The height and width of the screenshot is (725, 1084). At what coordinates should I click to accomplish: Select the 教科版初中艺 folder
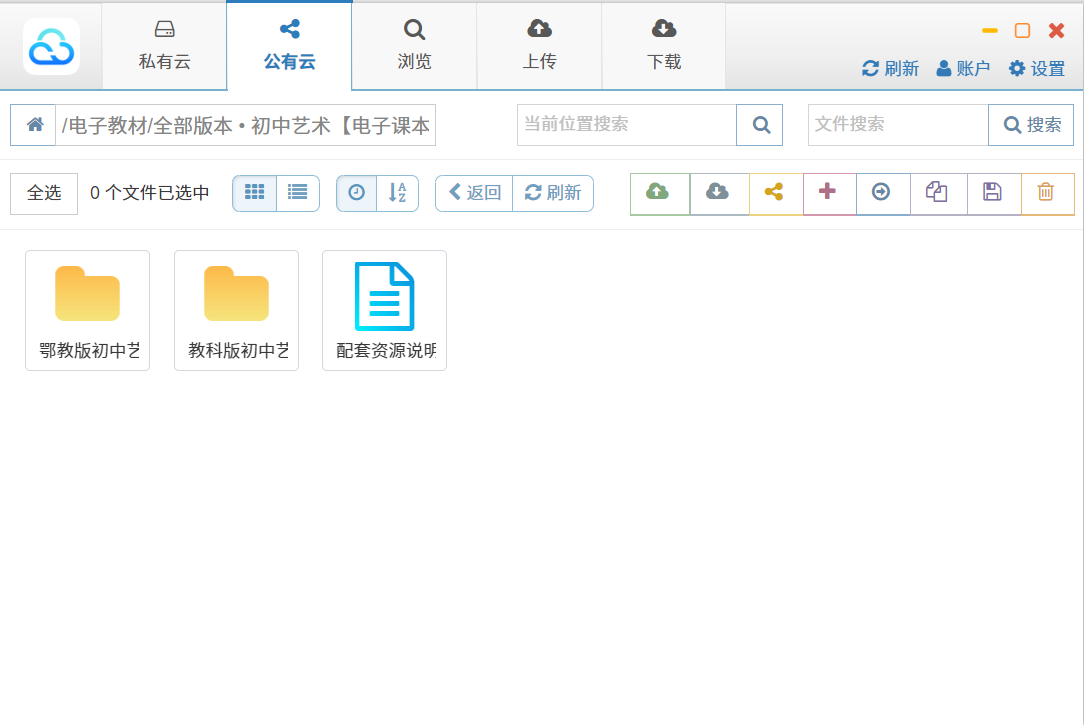236,310
